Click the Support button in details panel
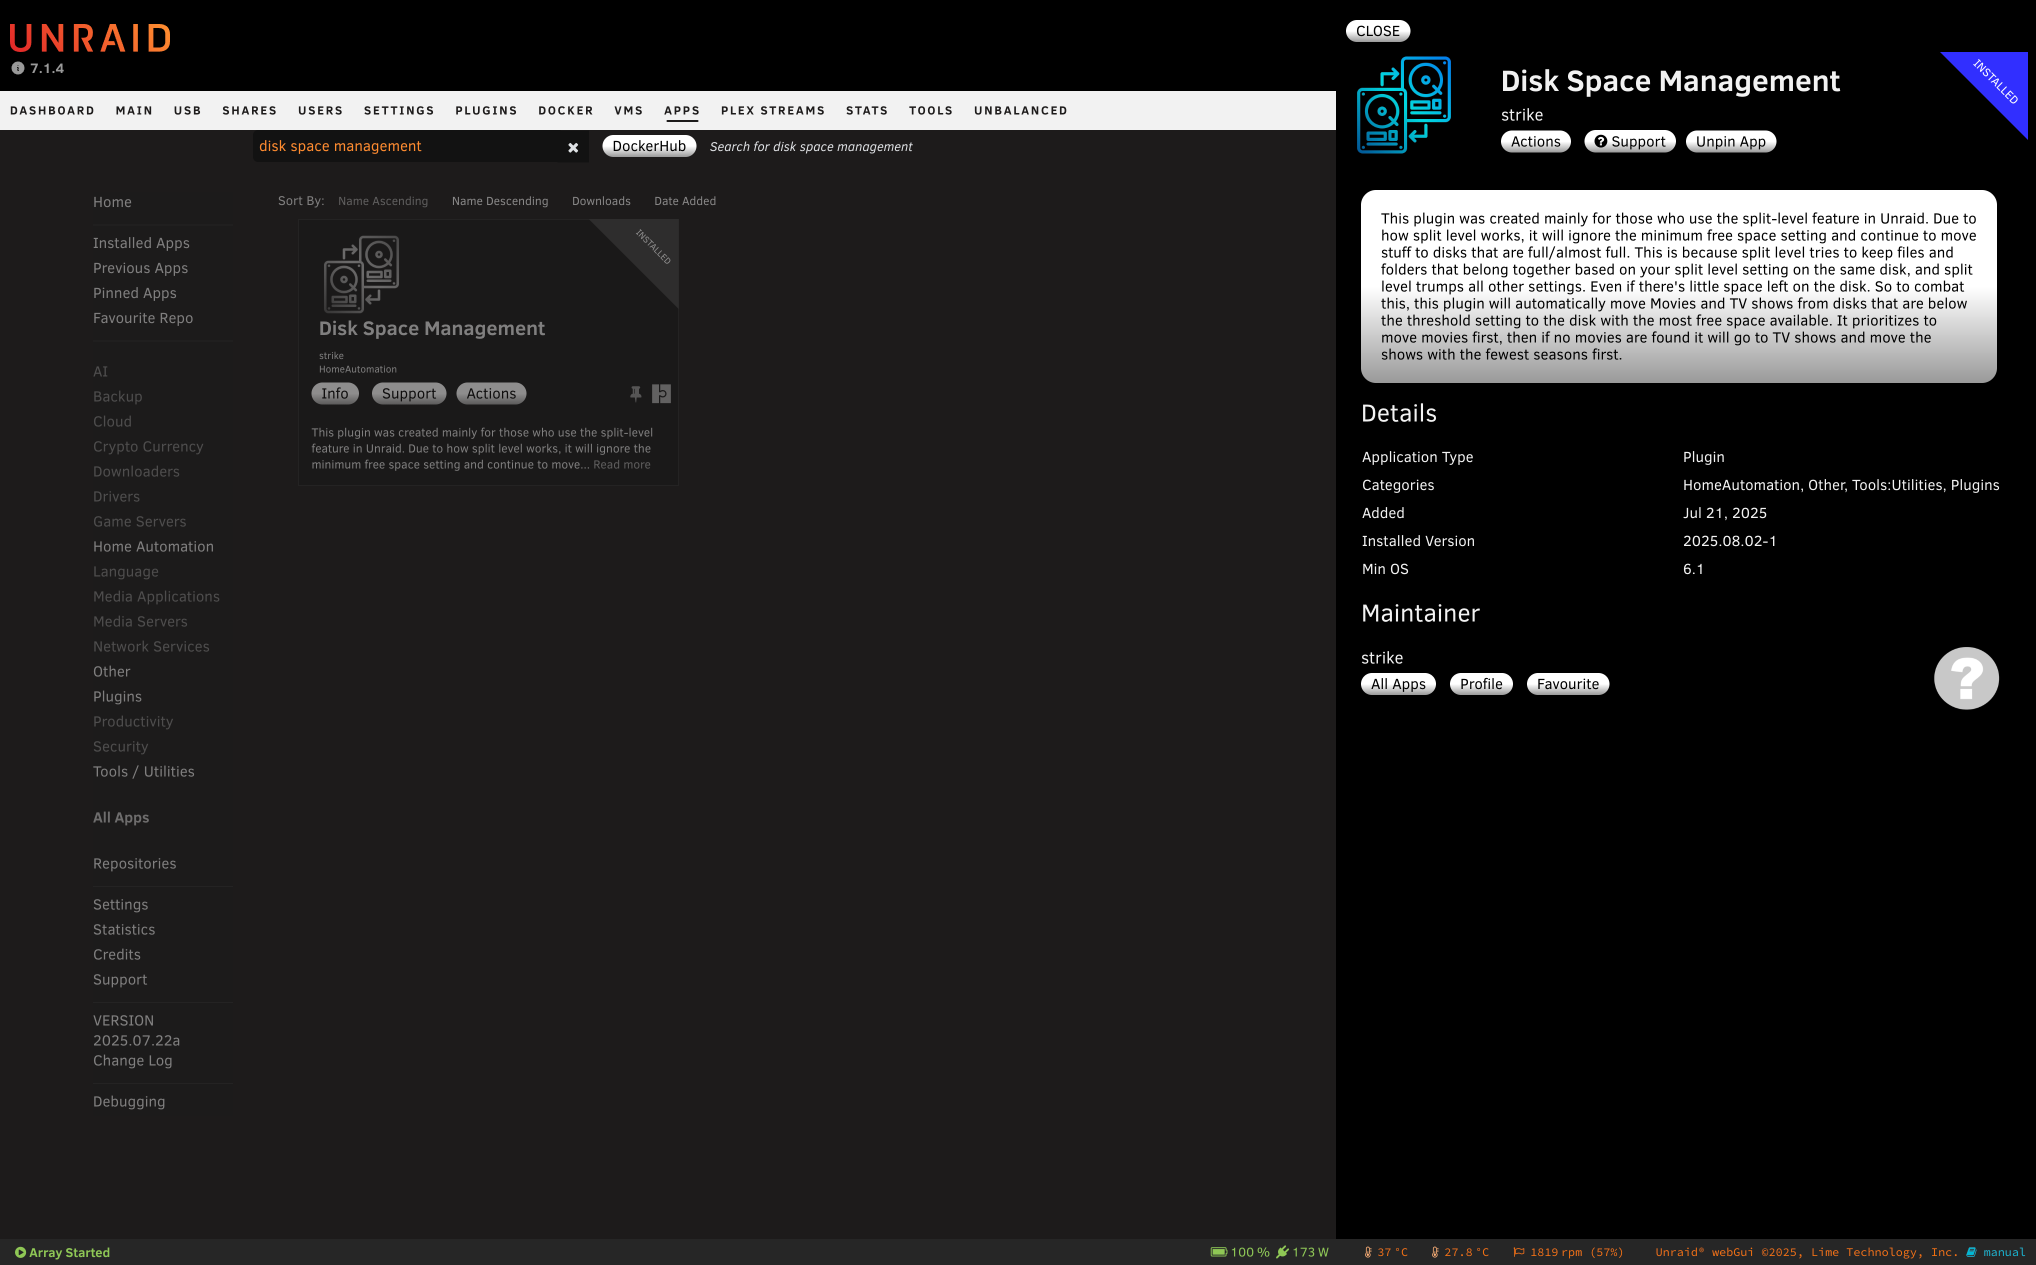Screen dimensions: 2036x1265 (1630, 142)
